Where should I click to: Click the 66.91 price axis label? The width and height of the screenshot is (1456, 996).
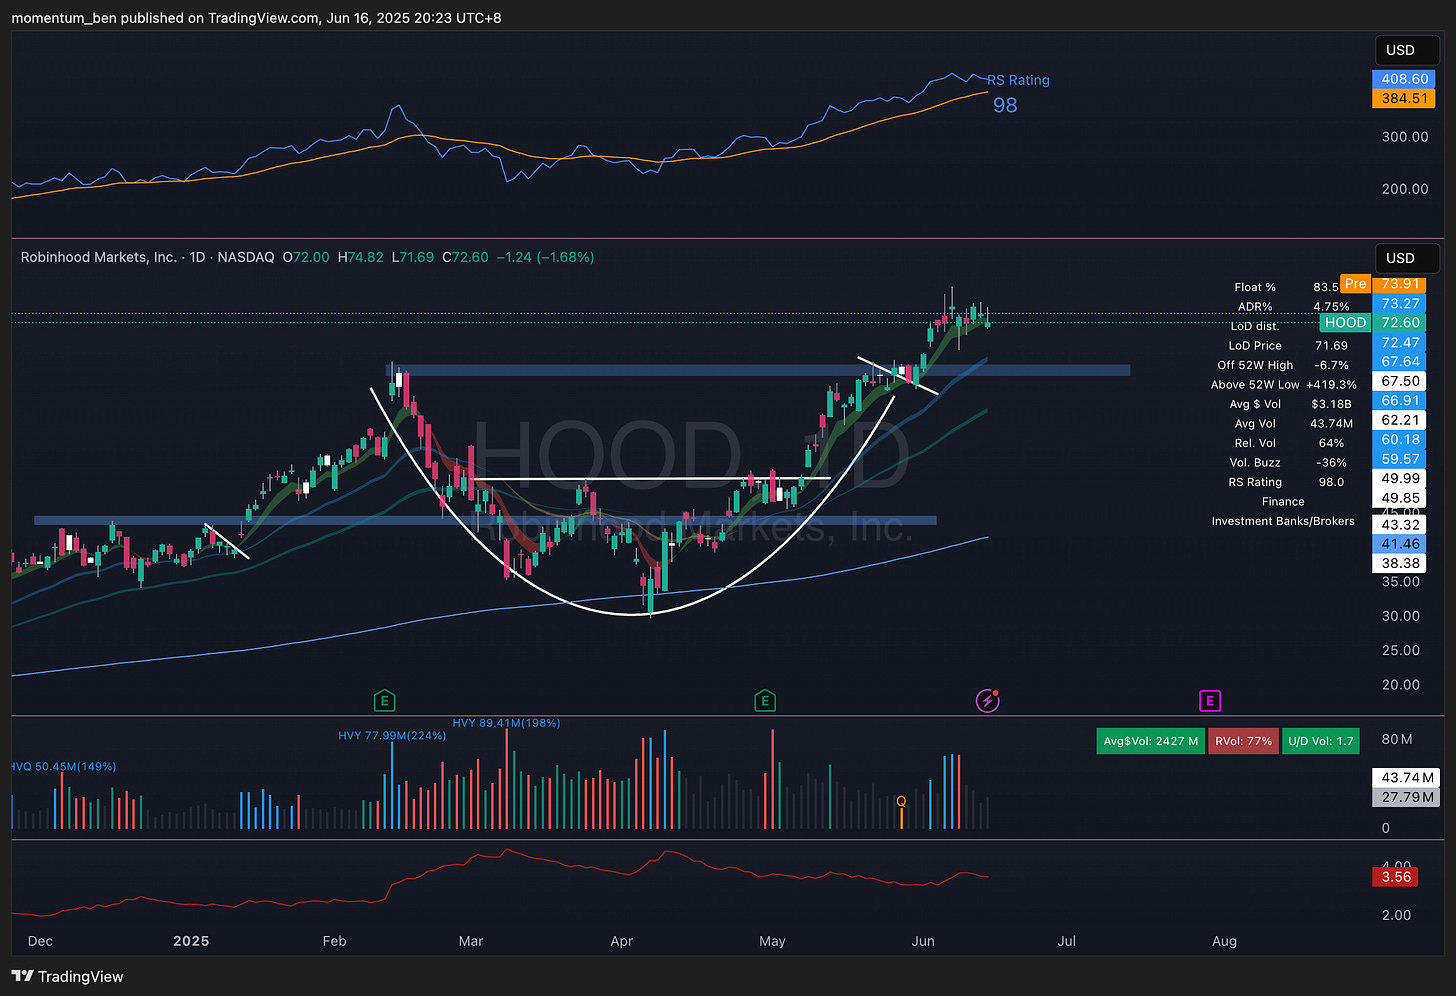[x=1400, y=400]
